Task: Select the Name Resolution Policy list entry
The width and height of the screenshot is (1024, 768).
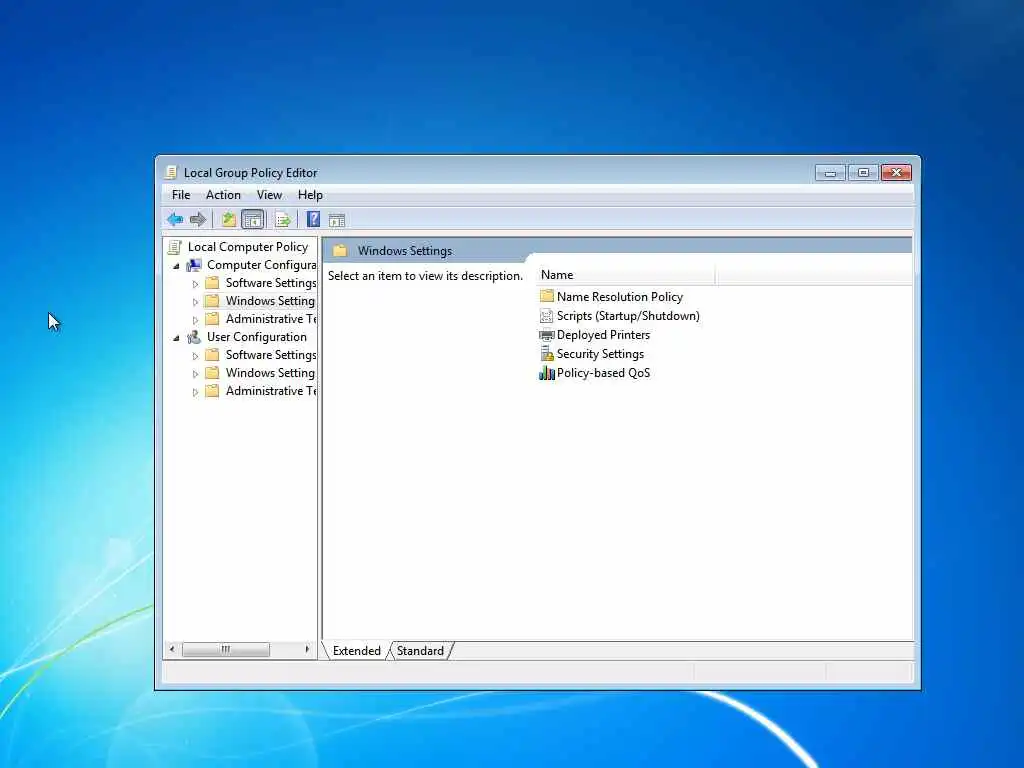Action: click(x=620, y=296)
